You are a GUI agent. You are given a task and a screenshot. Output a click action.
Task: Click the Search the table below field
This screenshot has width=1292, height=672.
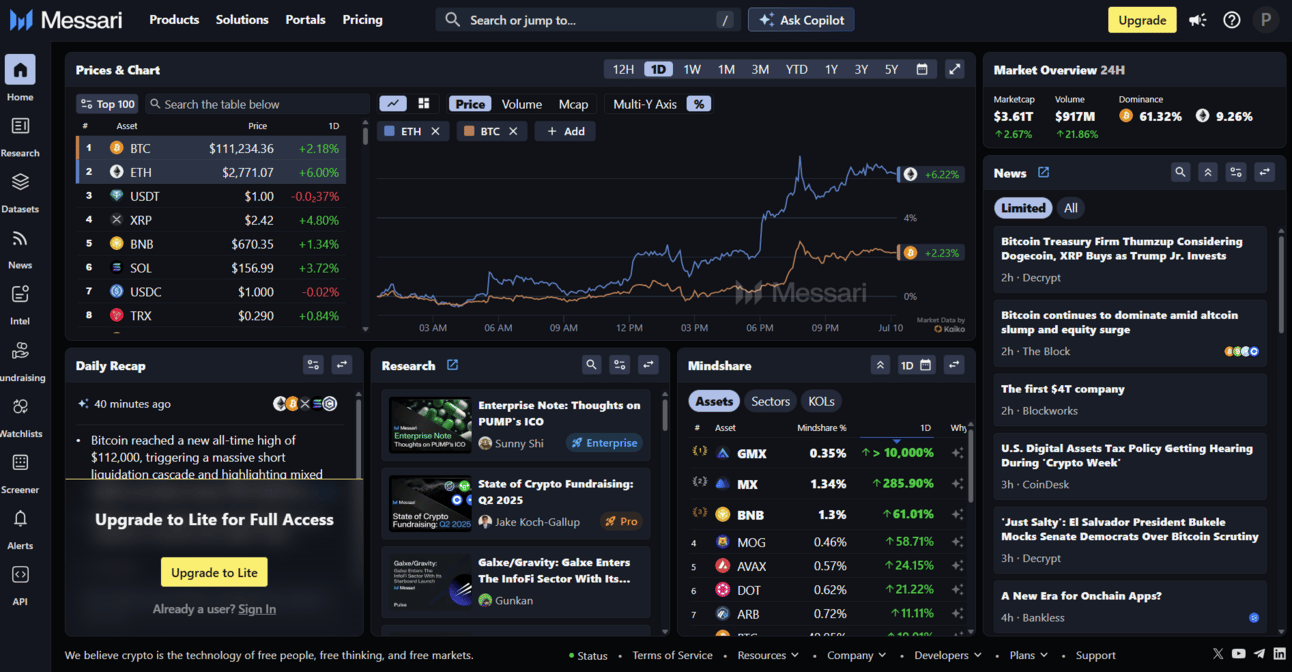(x=258, y=104)
